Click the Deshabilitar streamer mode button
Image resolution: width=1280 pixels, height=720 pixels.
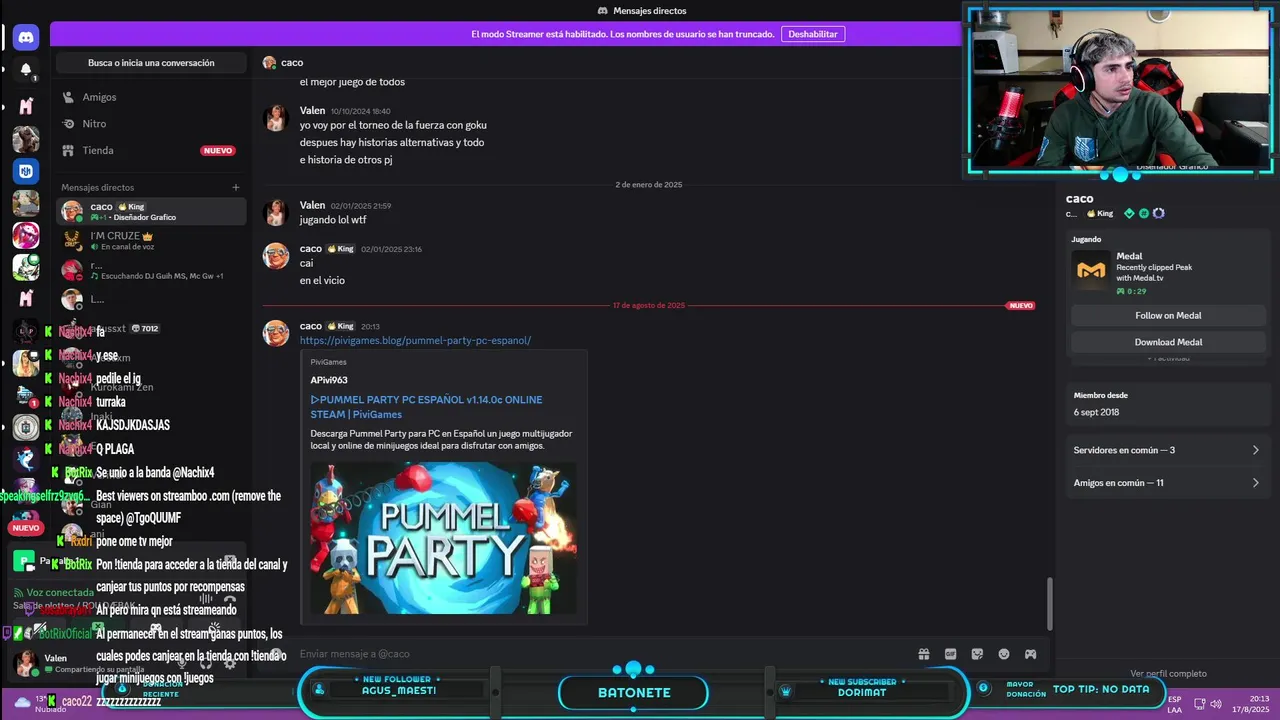coord(813,34)
